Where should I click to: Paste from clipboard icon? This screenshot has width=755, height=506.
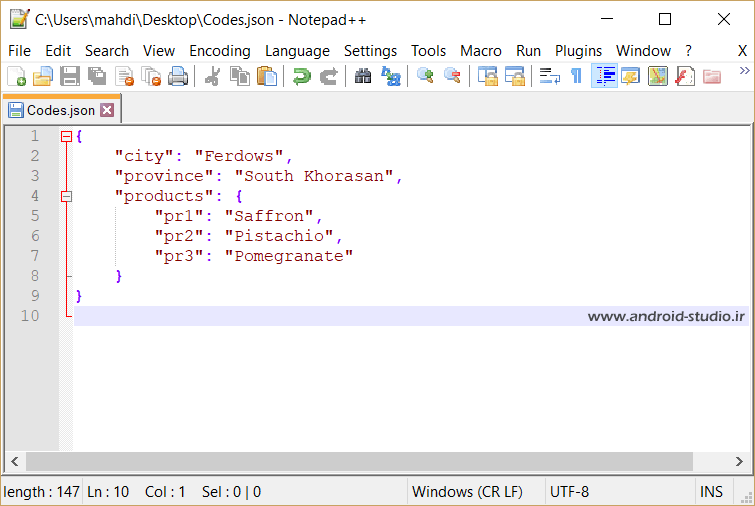[x=267, y=76]
